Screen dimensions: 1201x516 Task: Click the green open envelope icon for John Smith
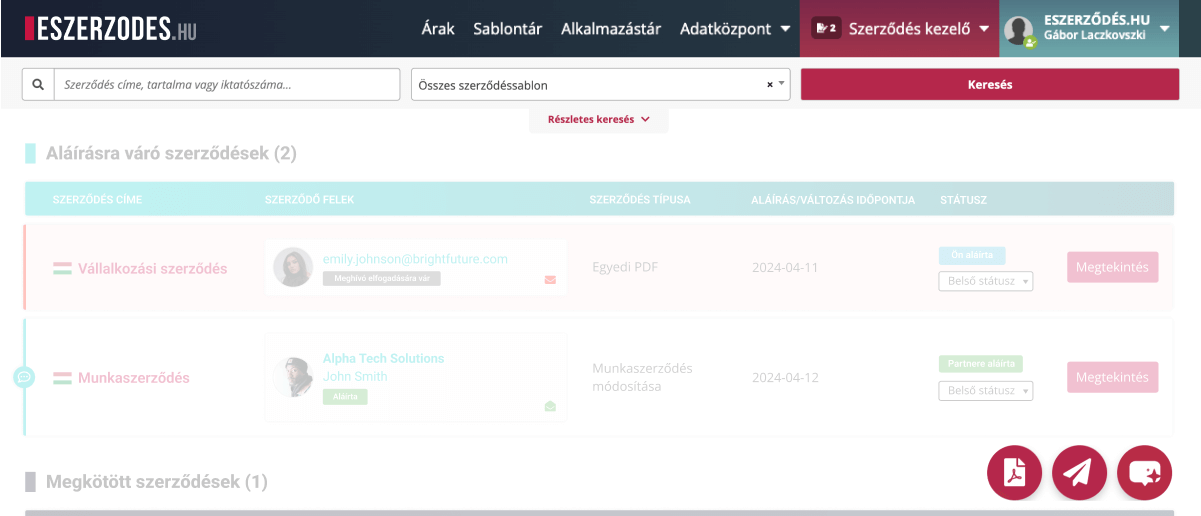pyautogui.click(x=550, y=406)
